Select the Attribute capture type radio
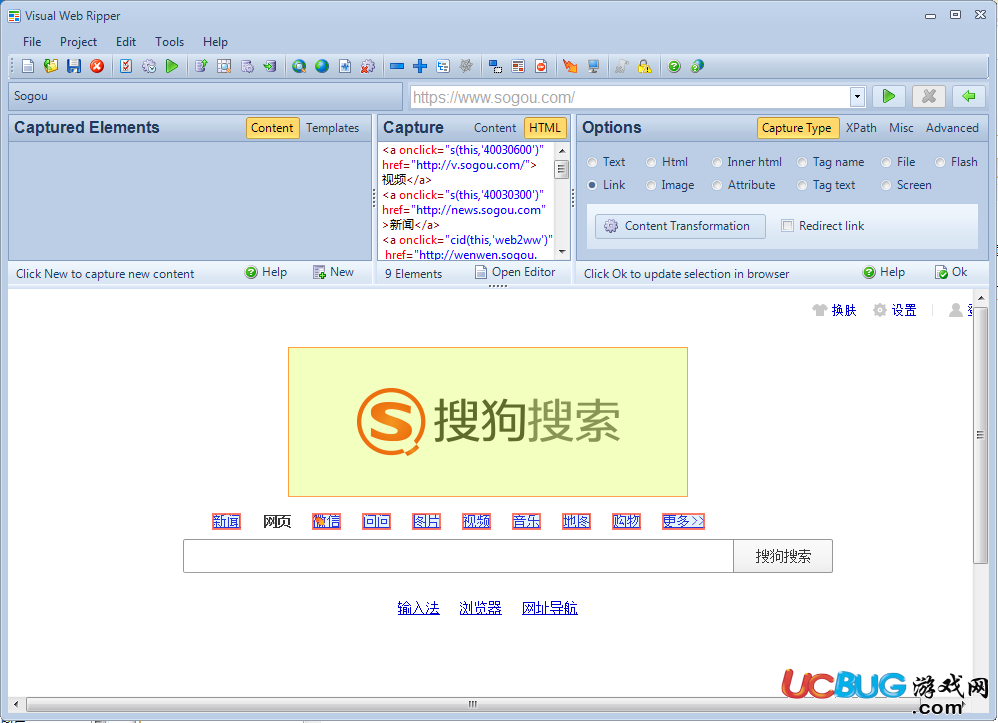Viewport: 998px width, 723px height. coord(717,185)
